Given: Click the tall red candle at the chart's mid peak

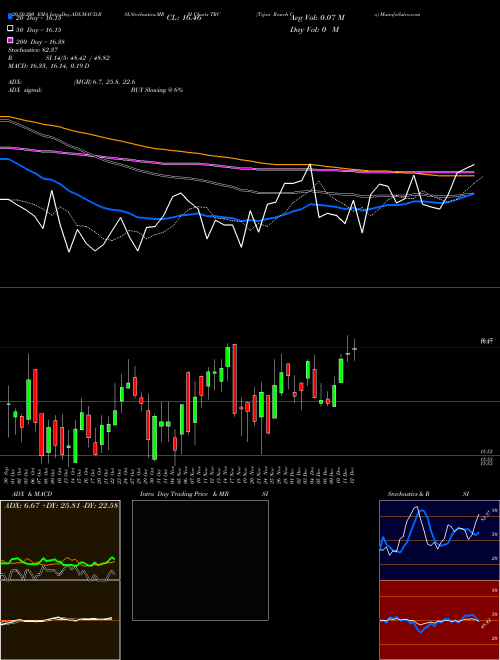Looking at the screenshot, I should tap(234, 379).
